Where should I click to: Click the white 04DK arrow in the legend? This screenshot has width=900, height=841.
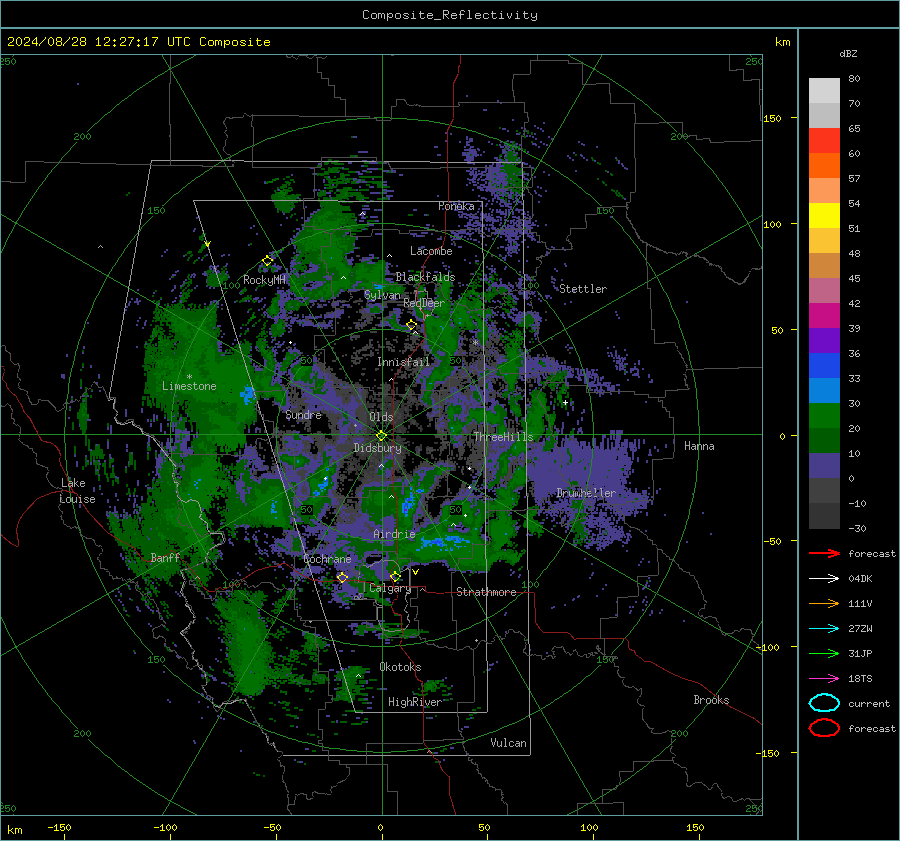click(x=824, y=579)
